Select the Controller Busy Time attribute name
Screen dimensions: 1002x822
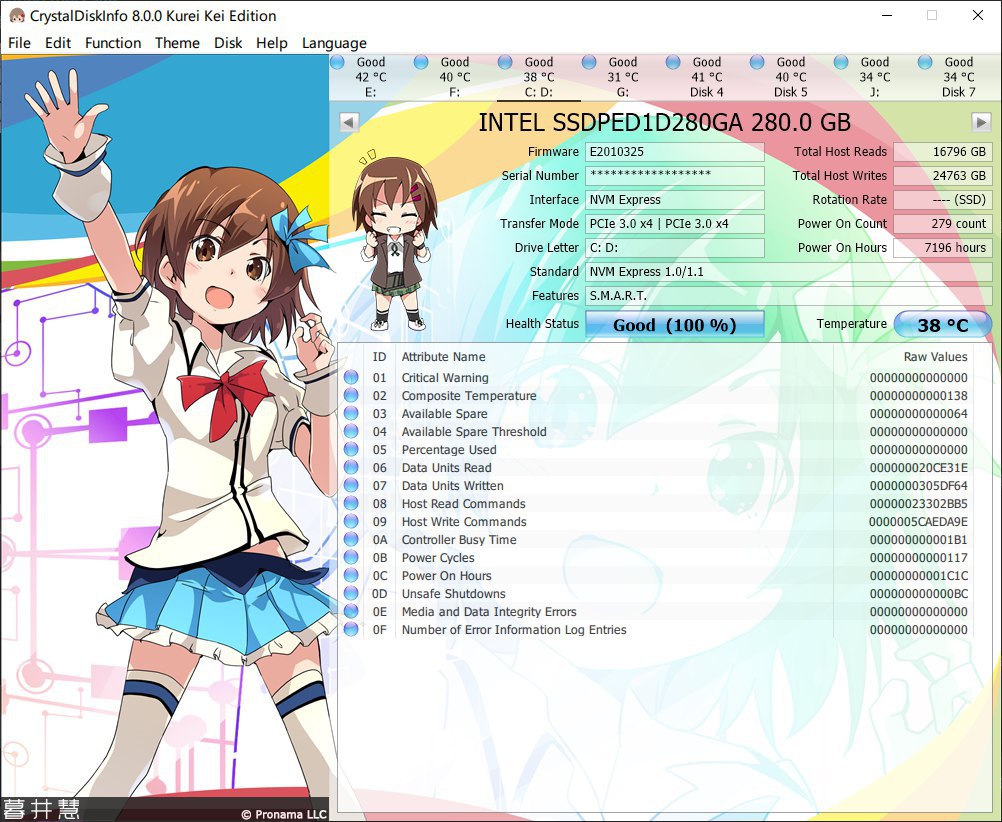(459, 539)
